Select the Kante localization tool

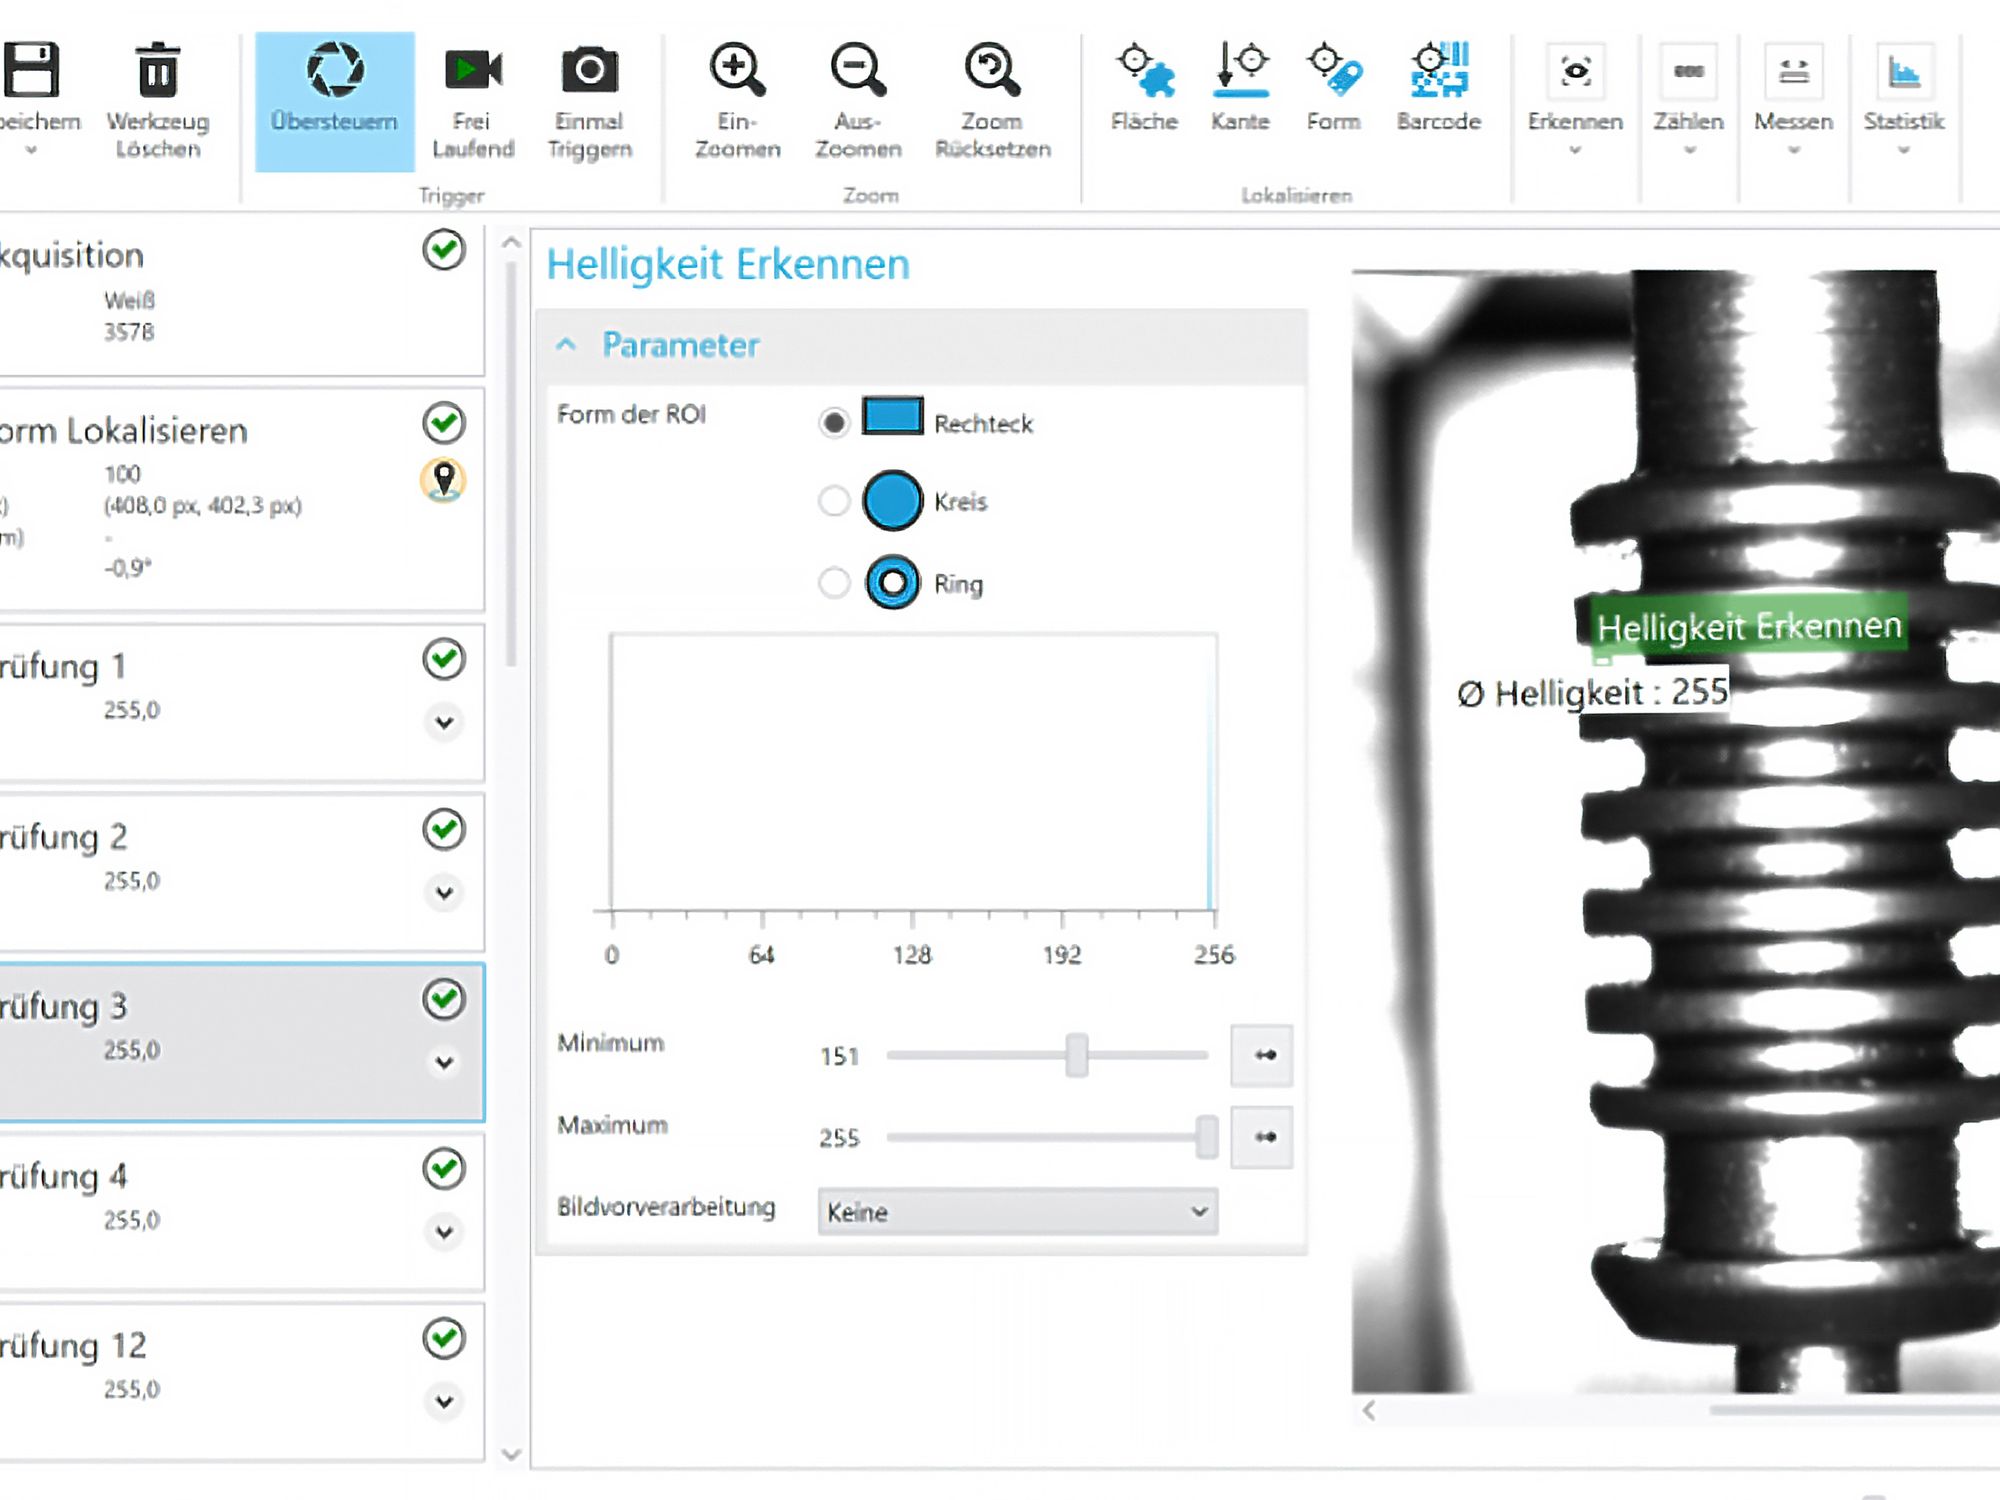click(x=1240, y=88)
